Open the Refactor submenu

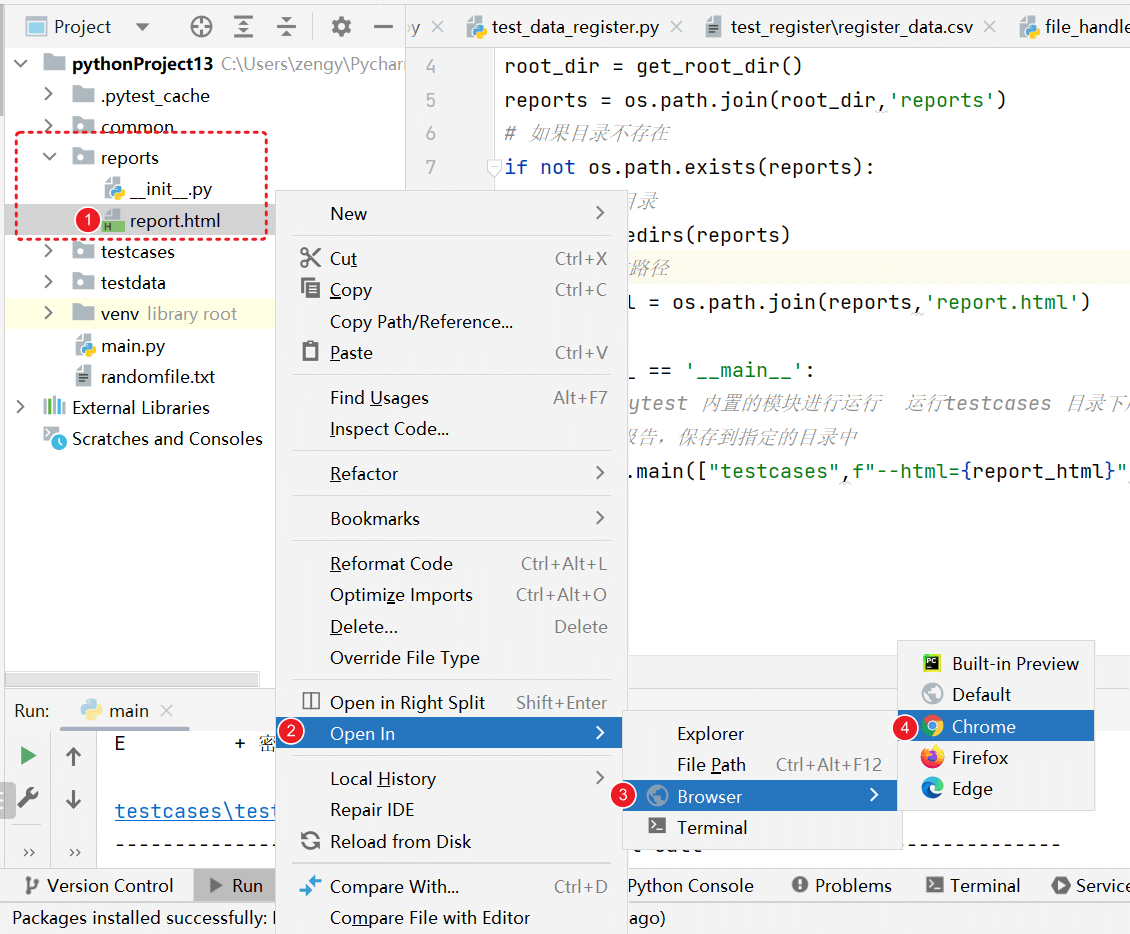(452, 473)
